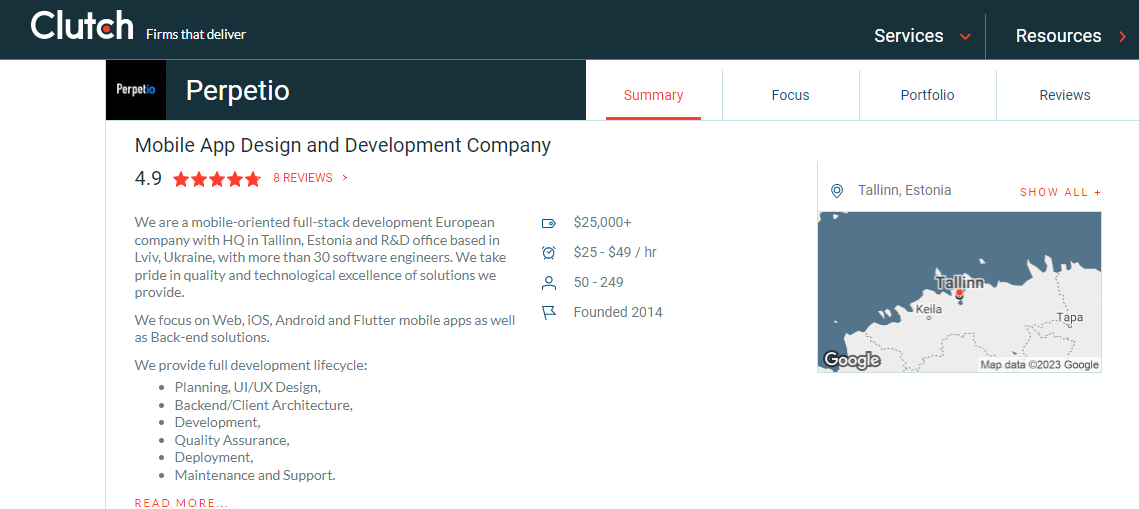Click the '$25 - $49 / hr' rate text
The width and height of the screenshot is (1139, 509).
pos(615,253)
